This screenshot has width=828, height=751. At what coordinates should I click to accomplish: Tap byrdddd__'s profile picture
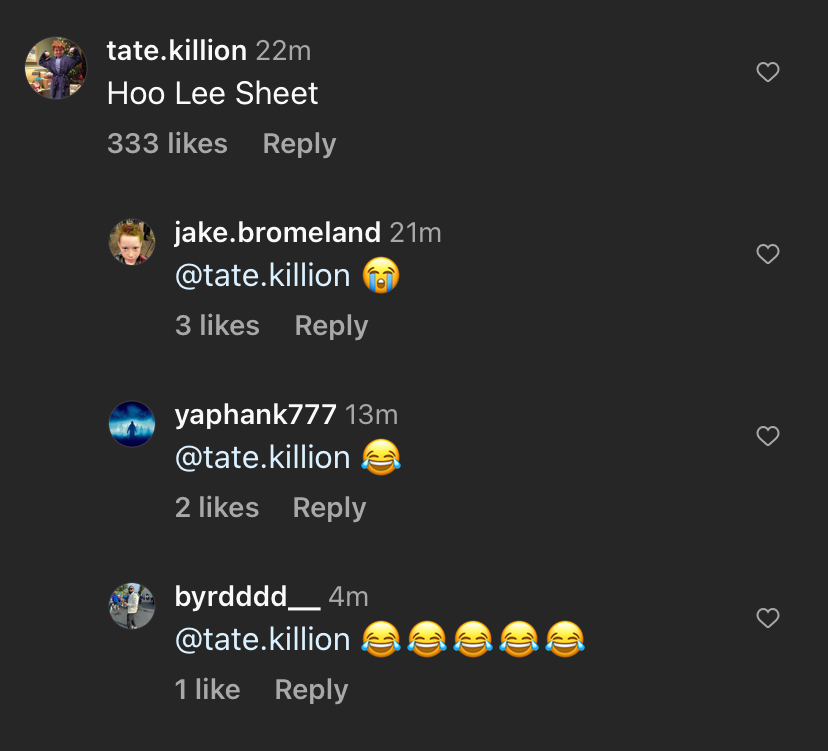tap(132, 606)
